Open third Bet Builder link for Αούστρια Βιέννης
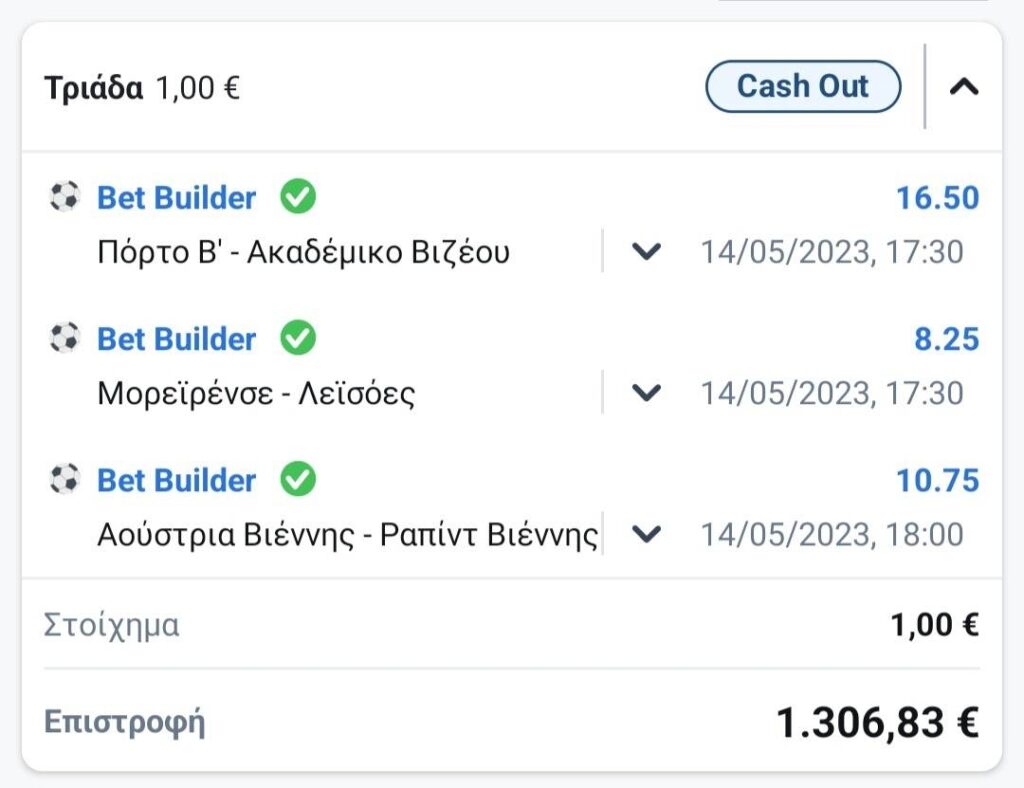Viewport: 1024px width, 788px height. [x=176, y=481]
